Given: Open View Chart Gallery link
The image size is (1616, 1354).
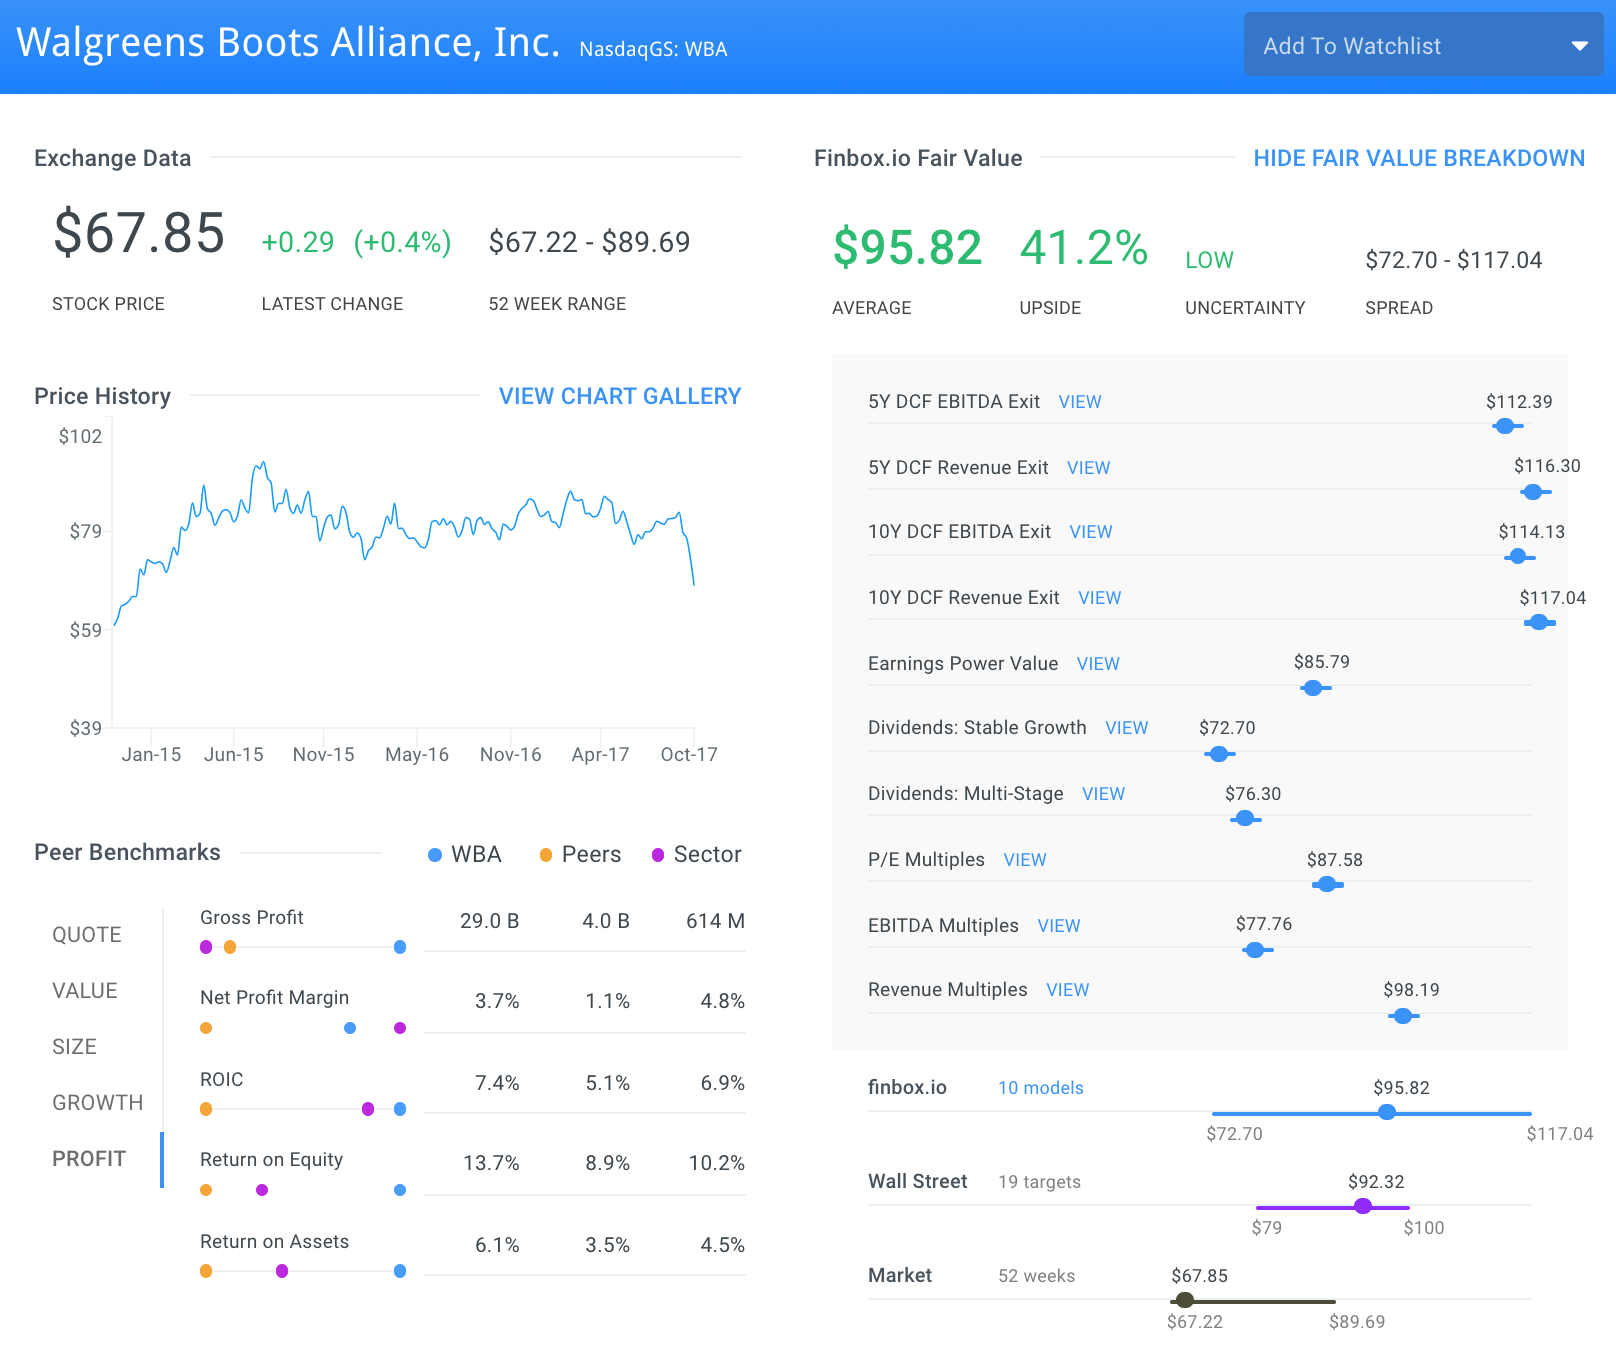Looking at the screenshot, I should (x=620, y=396).
